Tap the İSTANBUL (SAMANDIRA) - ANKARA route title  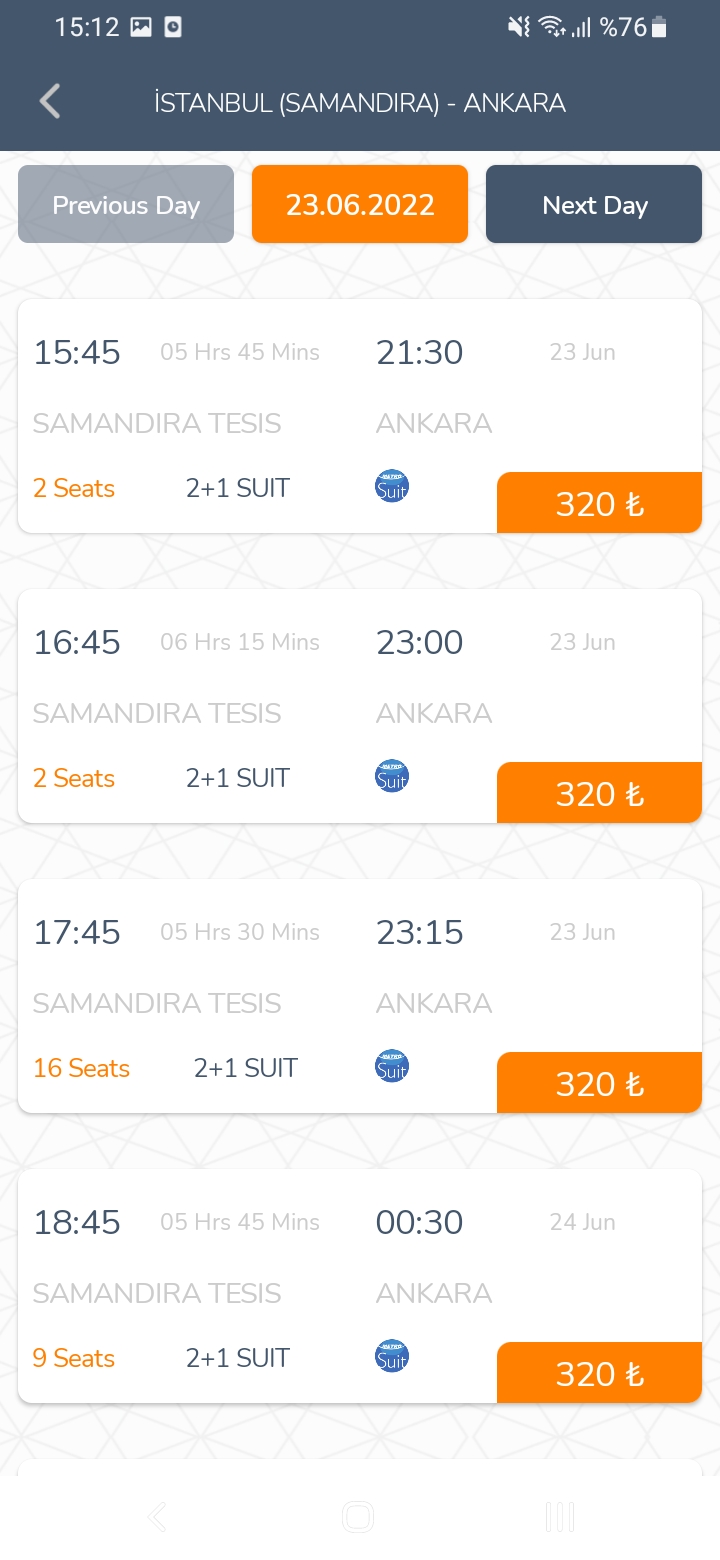360,103
